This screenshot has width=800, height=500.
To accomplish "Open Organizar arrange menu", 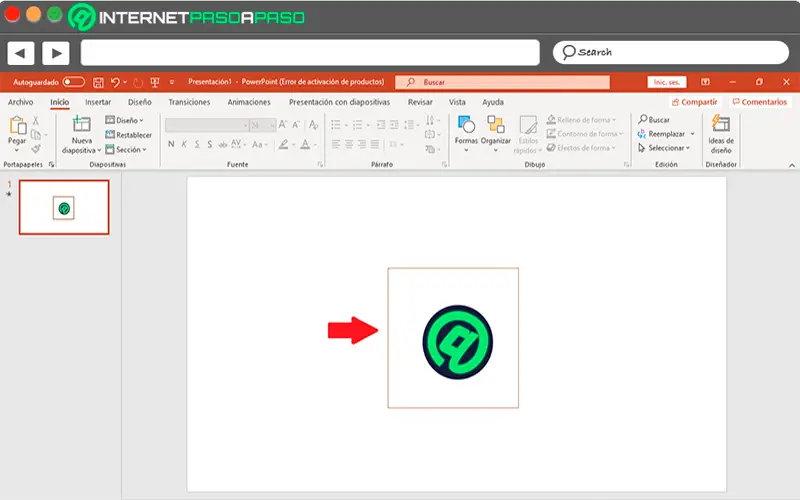I will [x=495, y=134].
